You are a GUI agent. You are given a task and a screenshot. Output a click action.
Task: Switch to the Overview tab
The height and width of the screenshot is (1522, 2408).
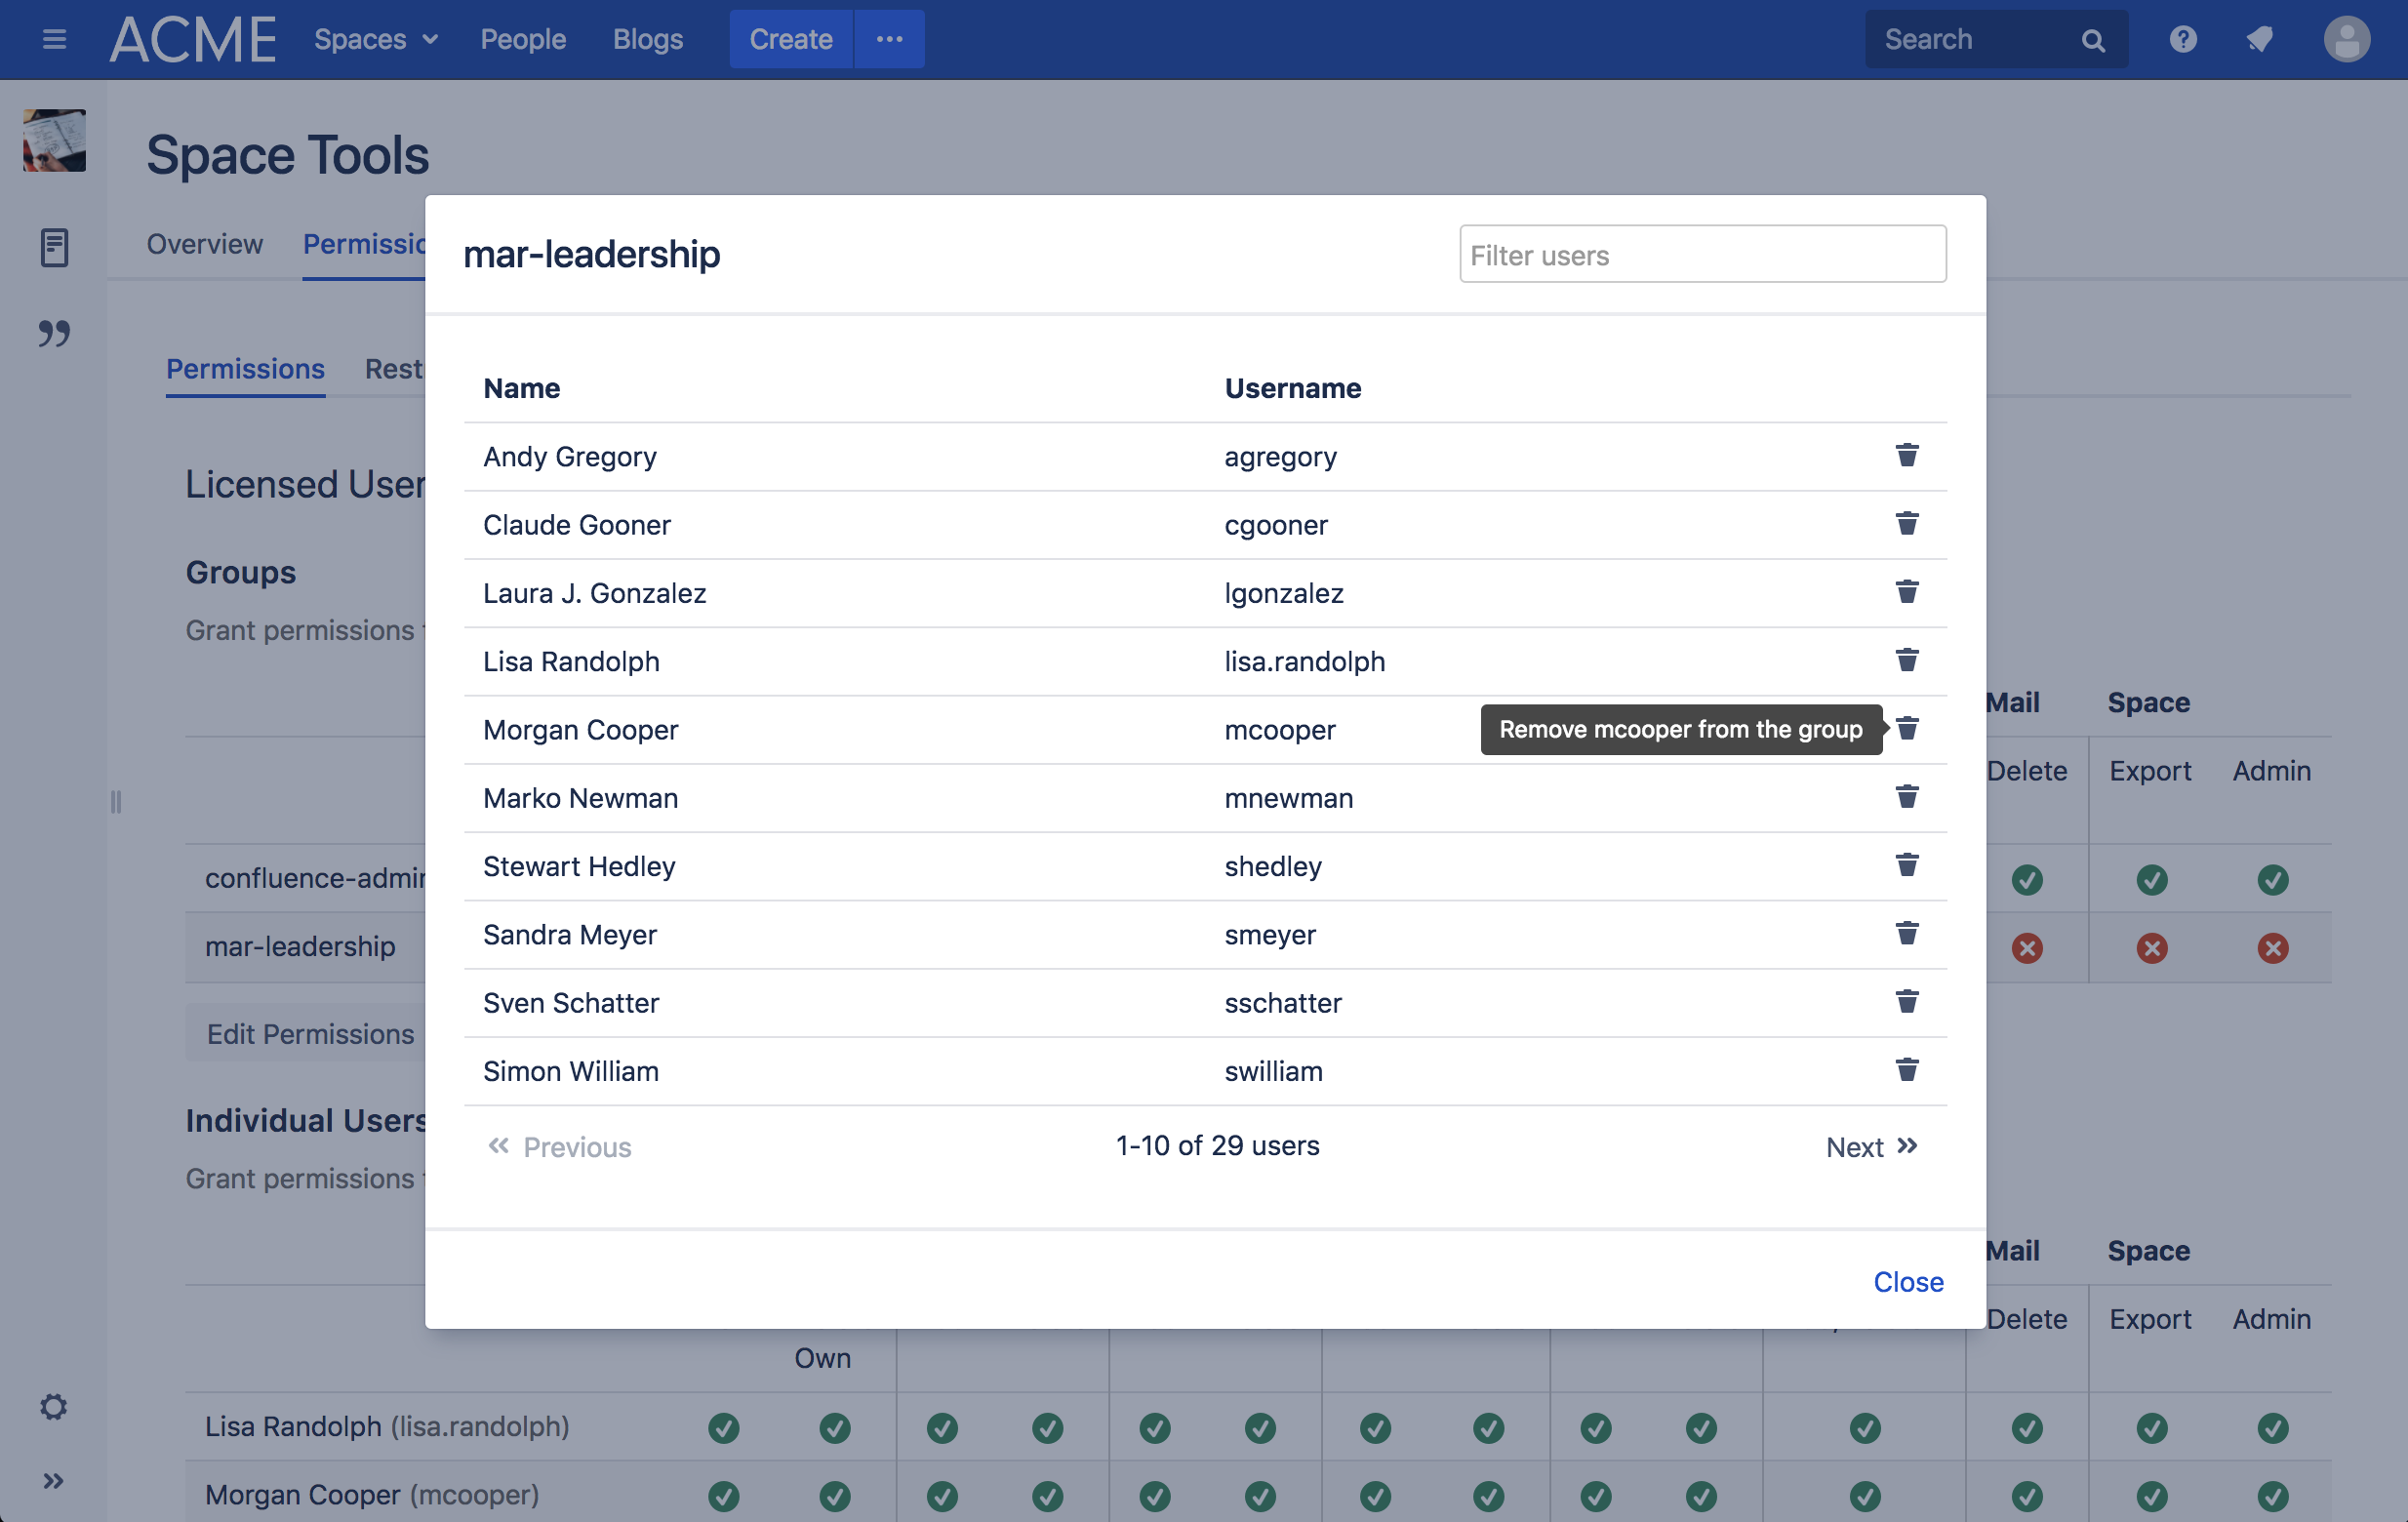click(204, 244)
